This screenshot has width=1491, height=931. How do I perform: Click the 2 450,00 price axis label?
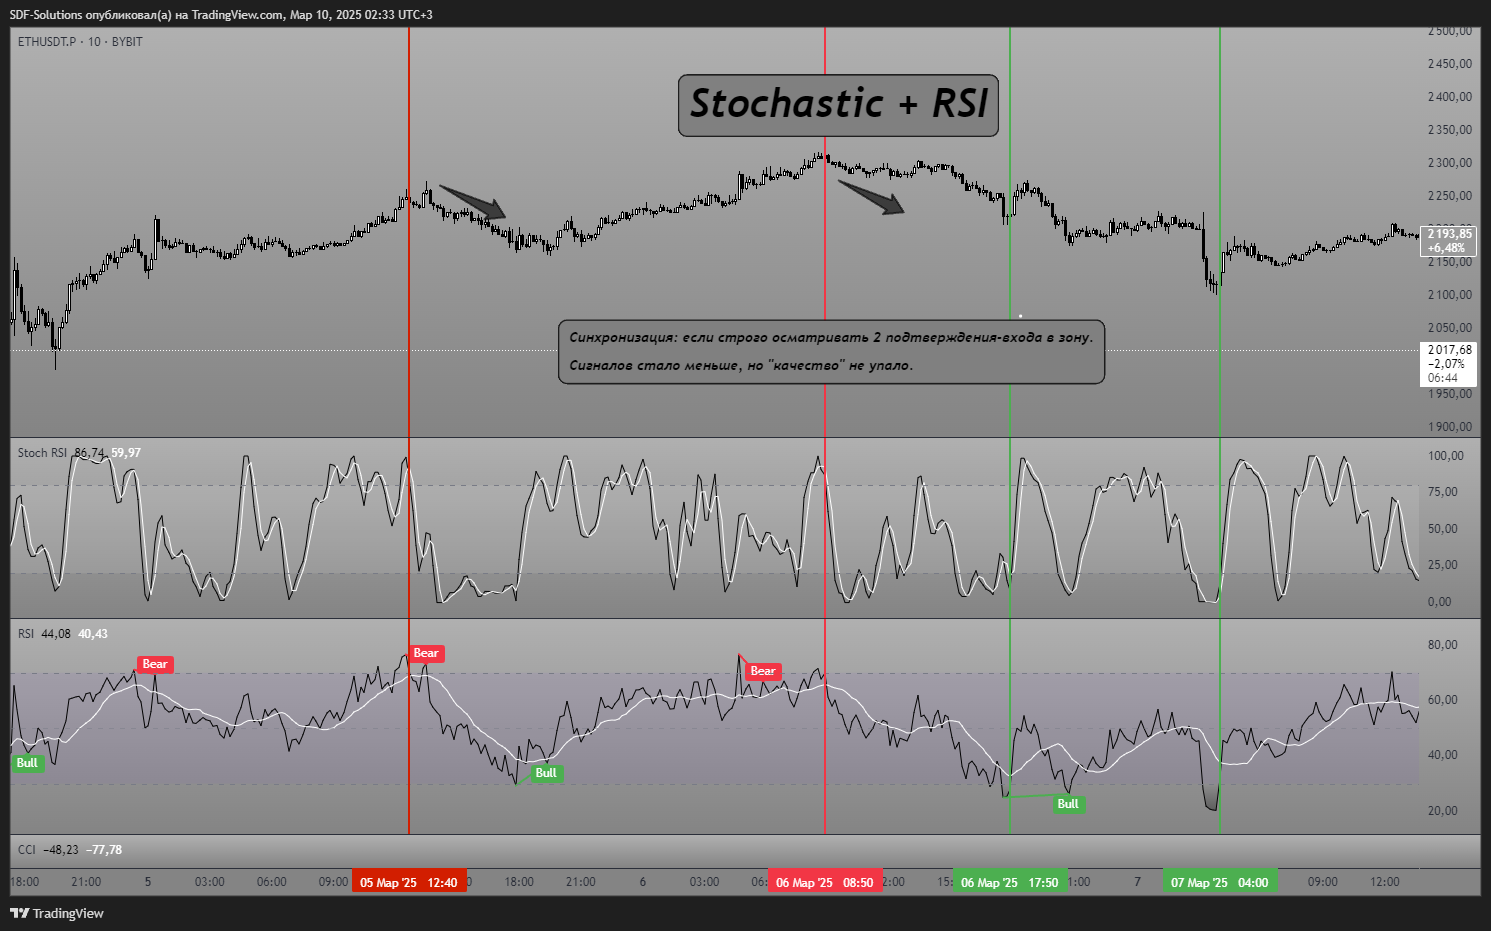tap(1450, 64)
